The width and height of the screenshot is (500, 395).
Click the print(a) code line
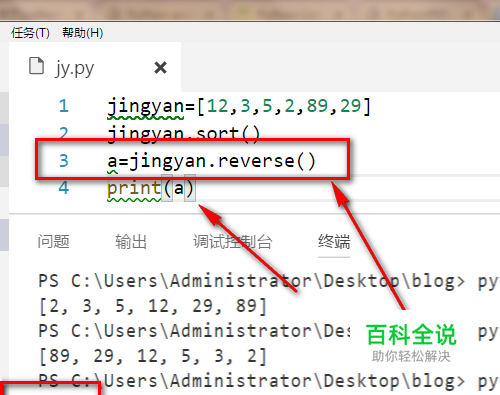click(151, 188)
